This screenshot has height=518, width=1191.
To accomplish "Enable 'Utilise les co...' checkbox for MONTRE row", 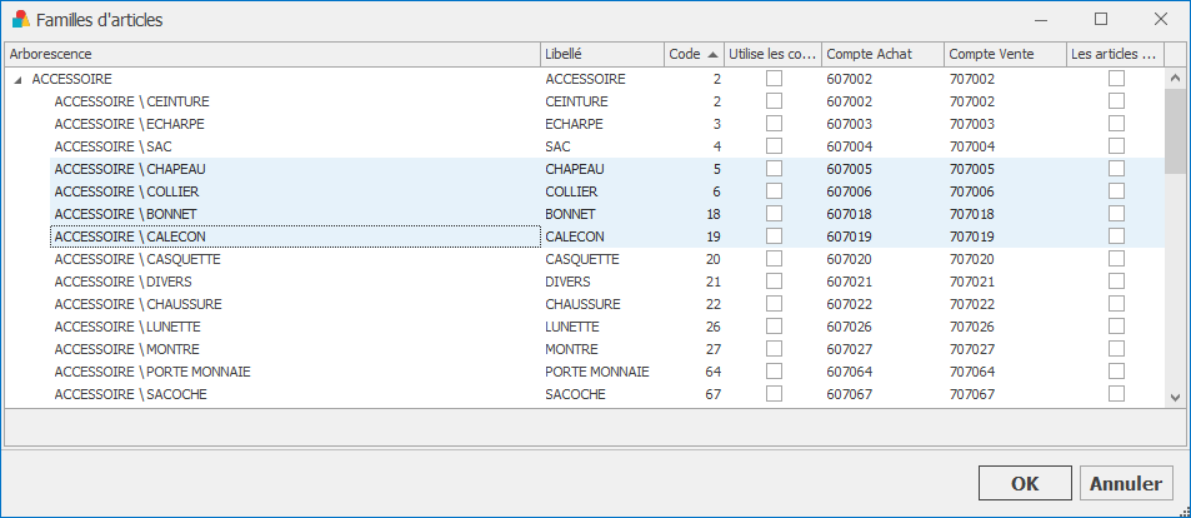I will [x=773, y=349].
